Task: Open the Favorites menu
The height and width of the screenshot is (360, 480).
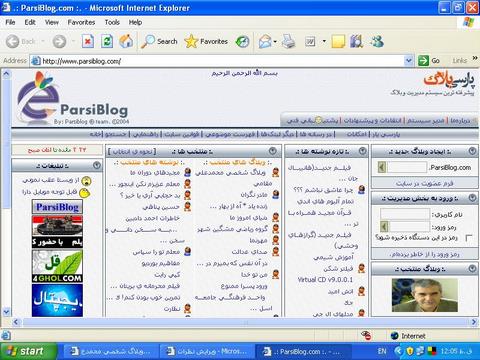Action: (x=81, y=22)
